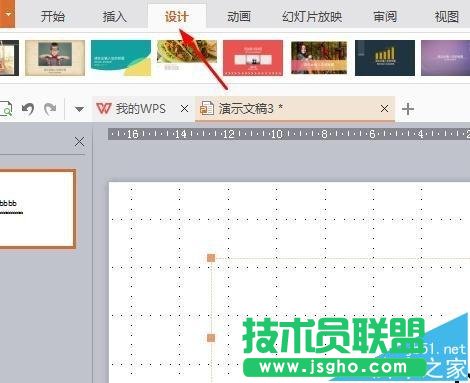Select the first slide thumbnail in panel

(37, 209)
